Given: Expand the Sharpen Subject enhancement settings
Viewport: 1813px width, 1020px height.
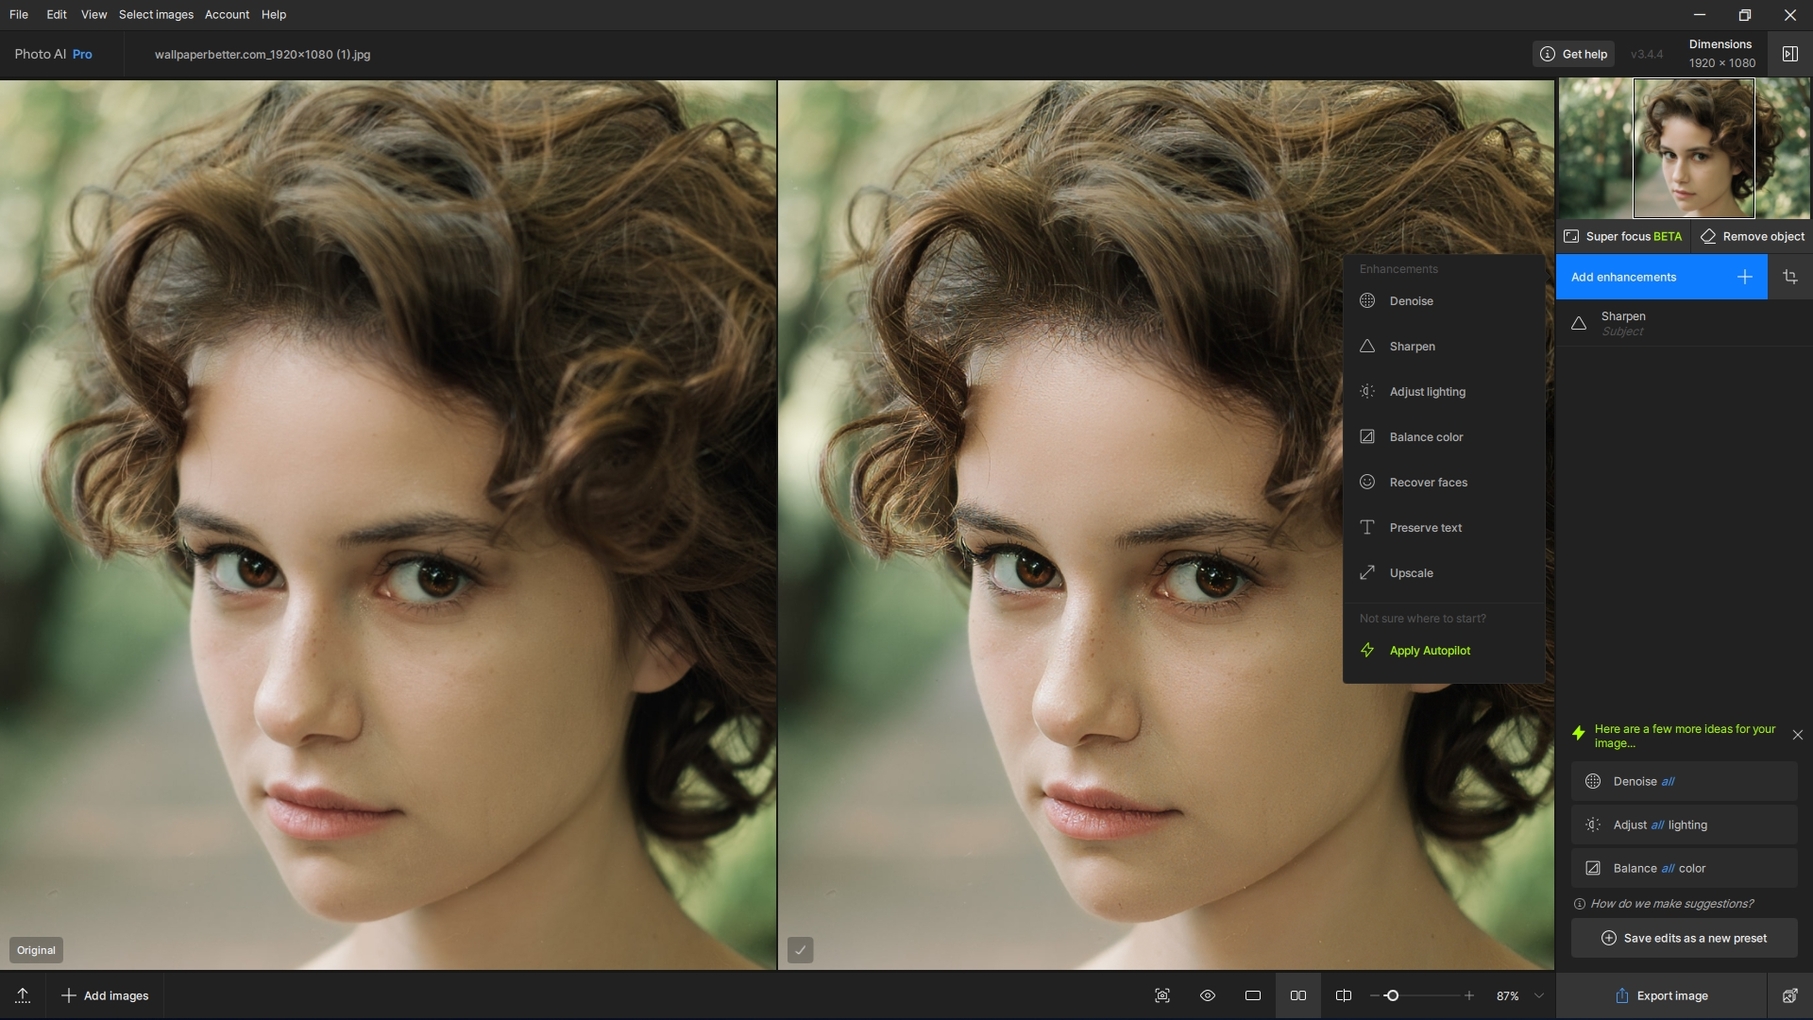Looking at the screenshot, I should tap(1684, 323).
